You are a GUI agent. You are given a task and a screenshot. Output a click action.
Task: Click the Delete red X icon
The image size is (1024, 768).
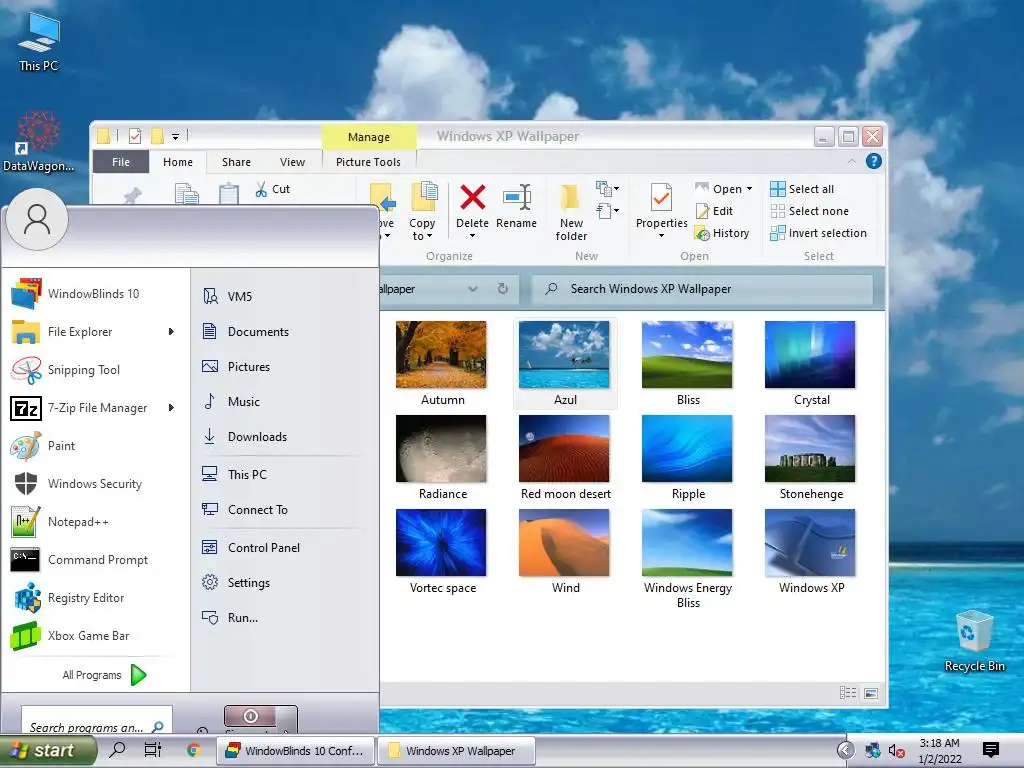472,197
